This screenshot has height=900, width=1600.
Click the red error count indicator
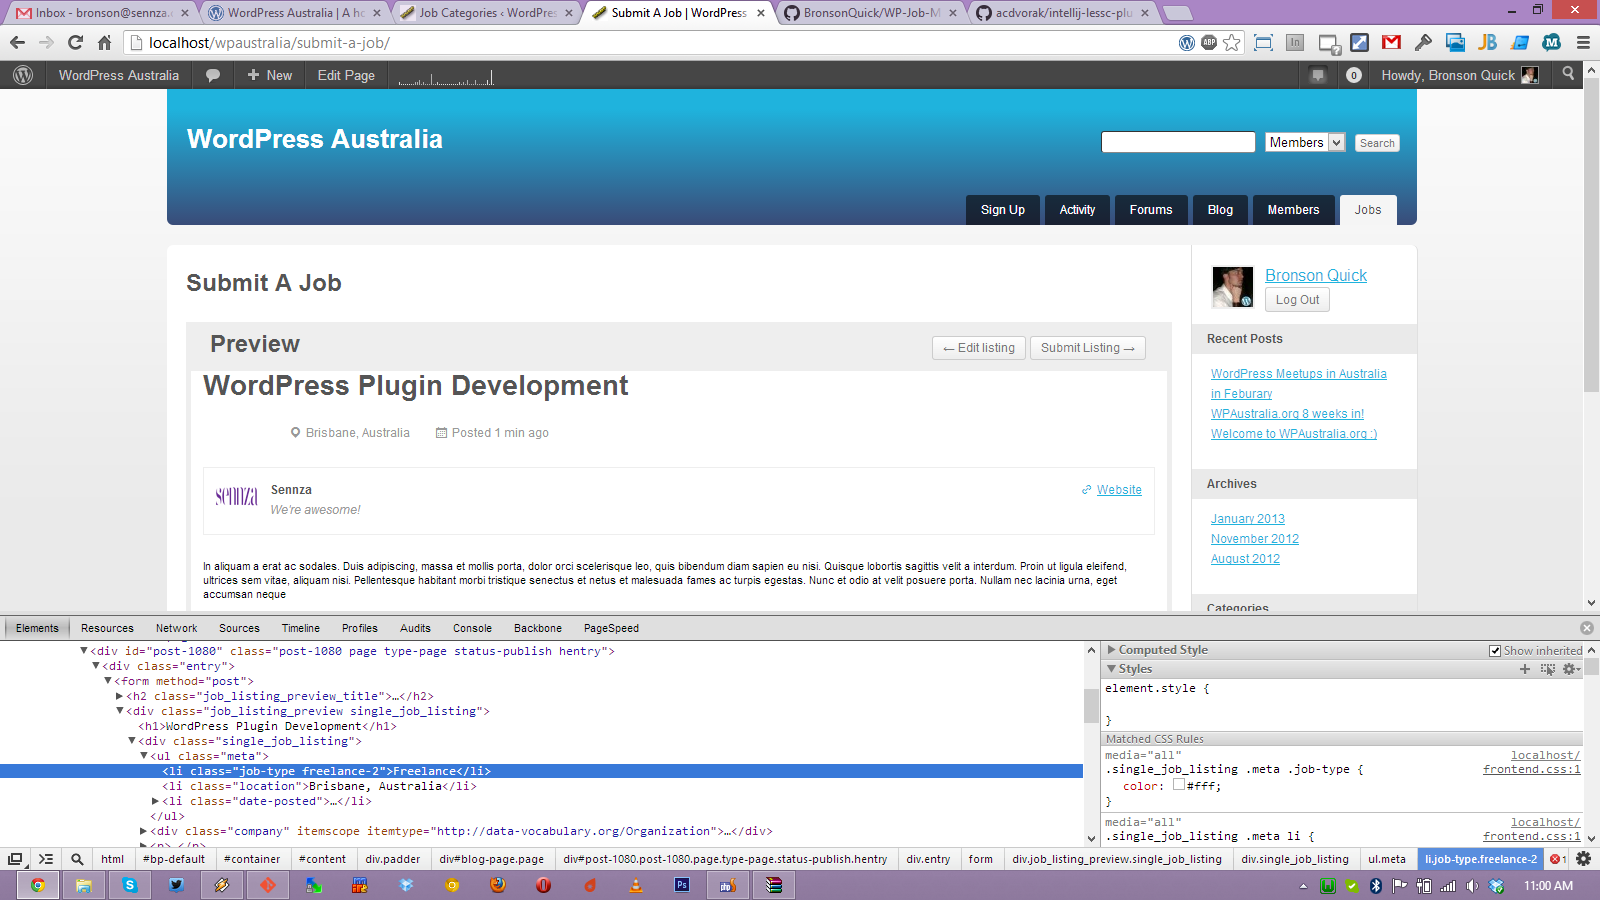[x=1558, y=859]
